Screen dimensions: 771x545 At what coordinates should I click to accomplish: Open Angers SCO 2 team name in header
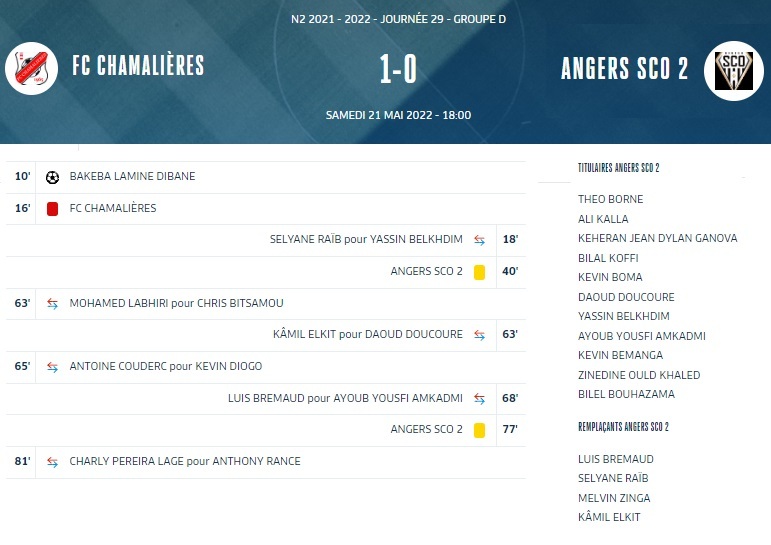click(x=624, y=68)
